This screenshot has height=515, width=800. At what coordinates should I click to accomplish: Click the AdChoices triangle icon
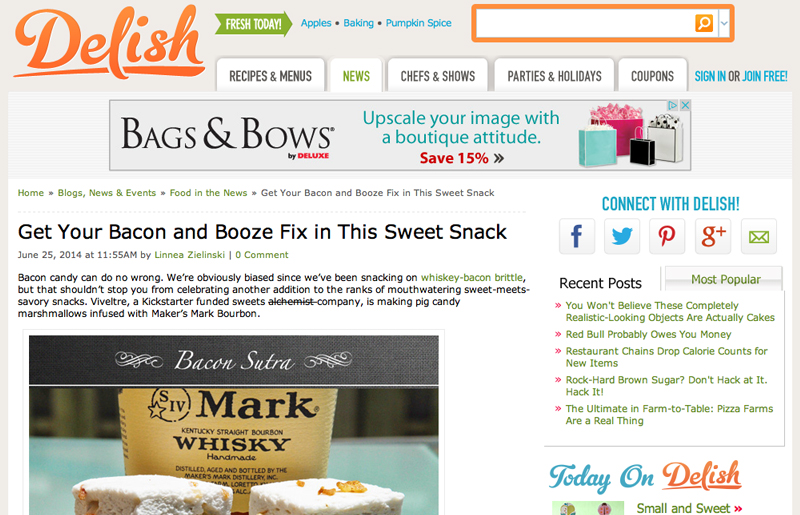tap(673, 105)
